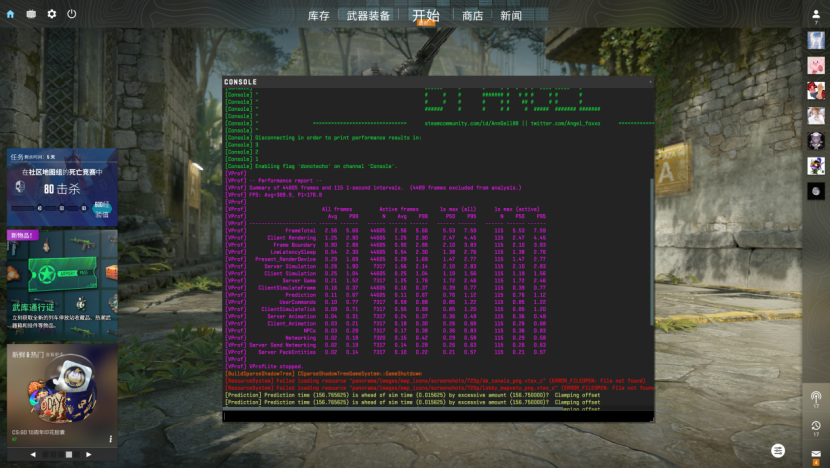Viewport: 830px width, 468px height.
Task: Open the 武器装备 tab
Action: pyautogui.click(x=368, y=16)
